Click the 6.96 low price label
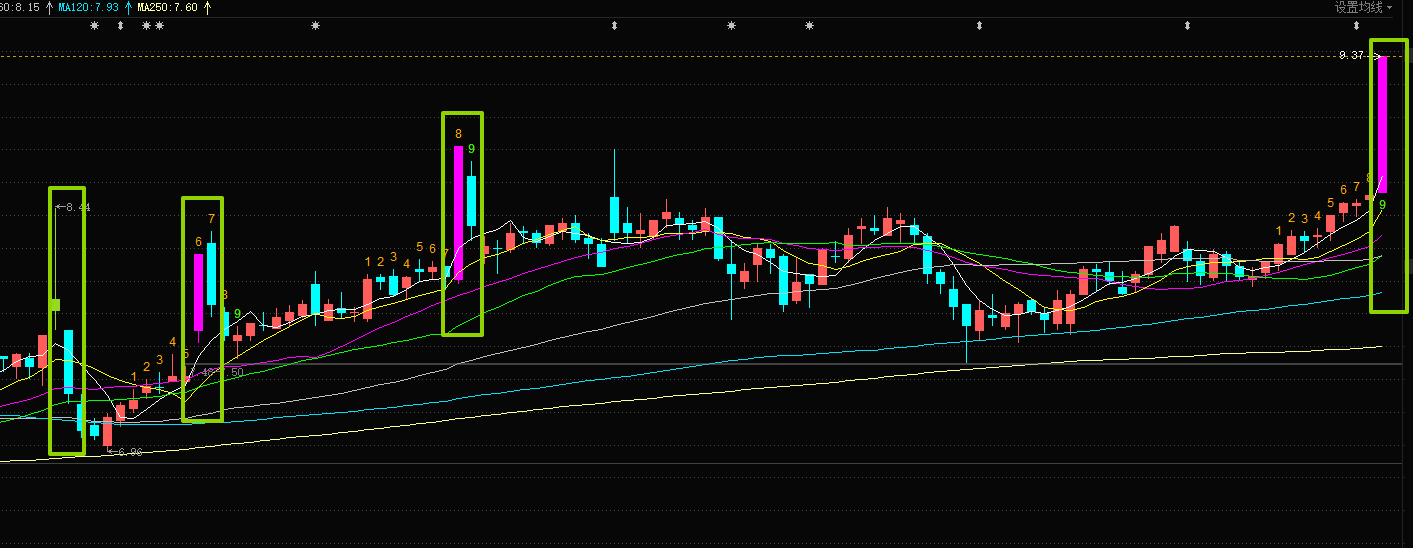This screenshot has height=548, width=1413. click(x=130, y=453)
